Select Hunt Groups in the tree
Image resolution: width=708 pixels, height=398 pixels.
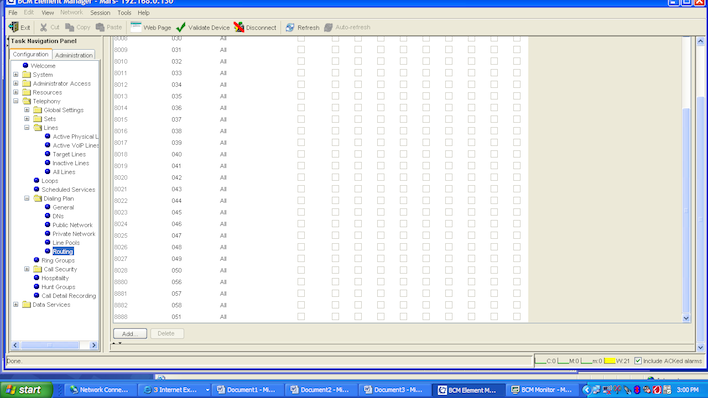pyautogui.click(x=58, y=287)
